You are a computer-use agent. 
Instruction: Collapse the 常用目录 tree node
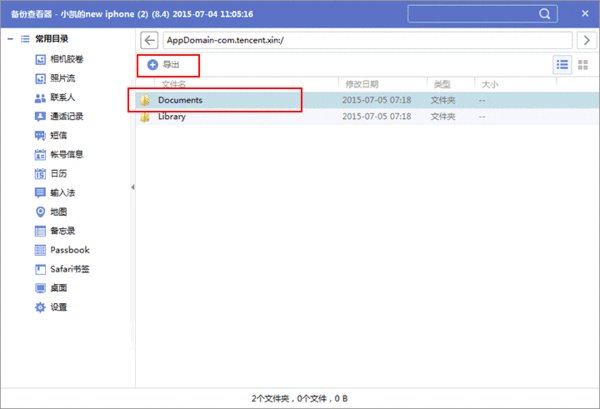coord(10,40)
